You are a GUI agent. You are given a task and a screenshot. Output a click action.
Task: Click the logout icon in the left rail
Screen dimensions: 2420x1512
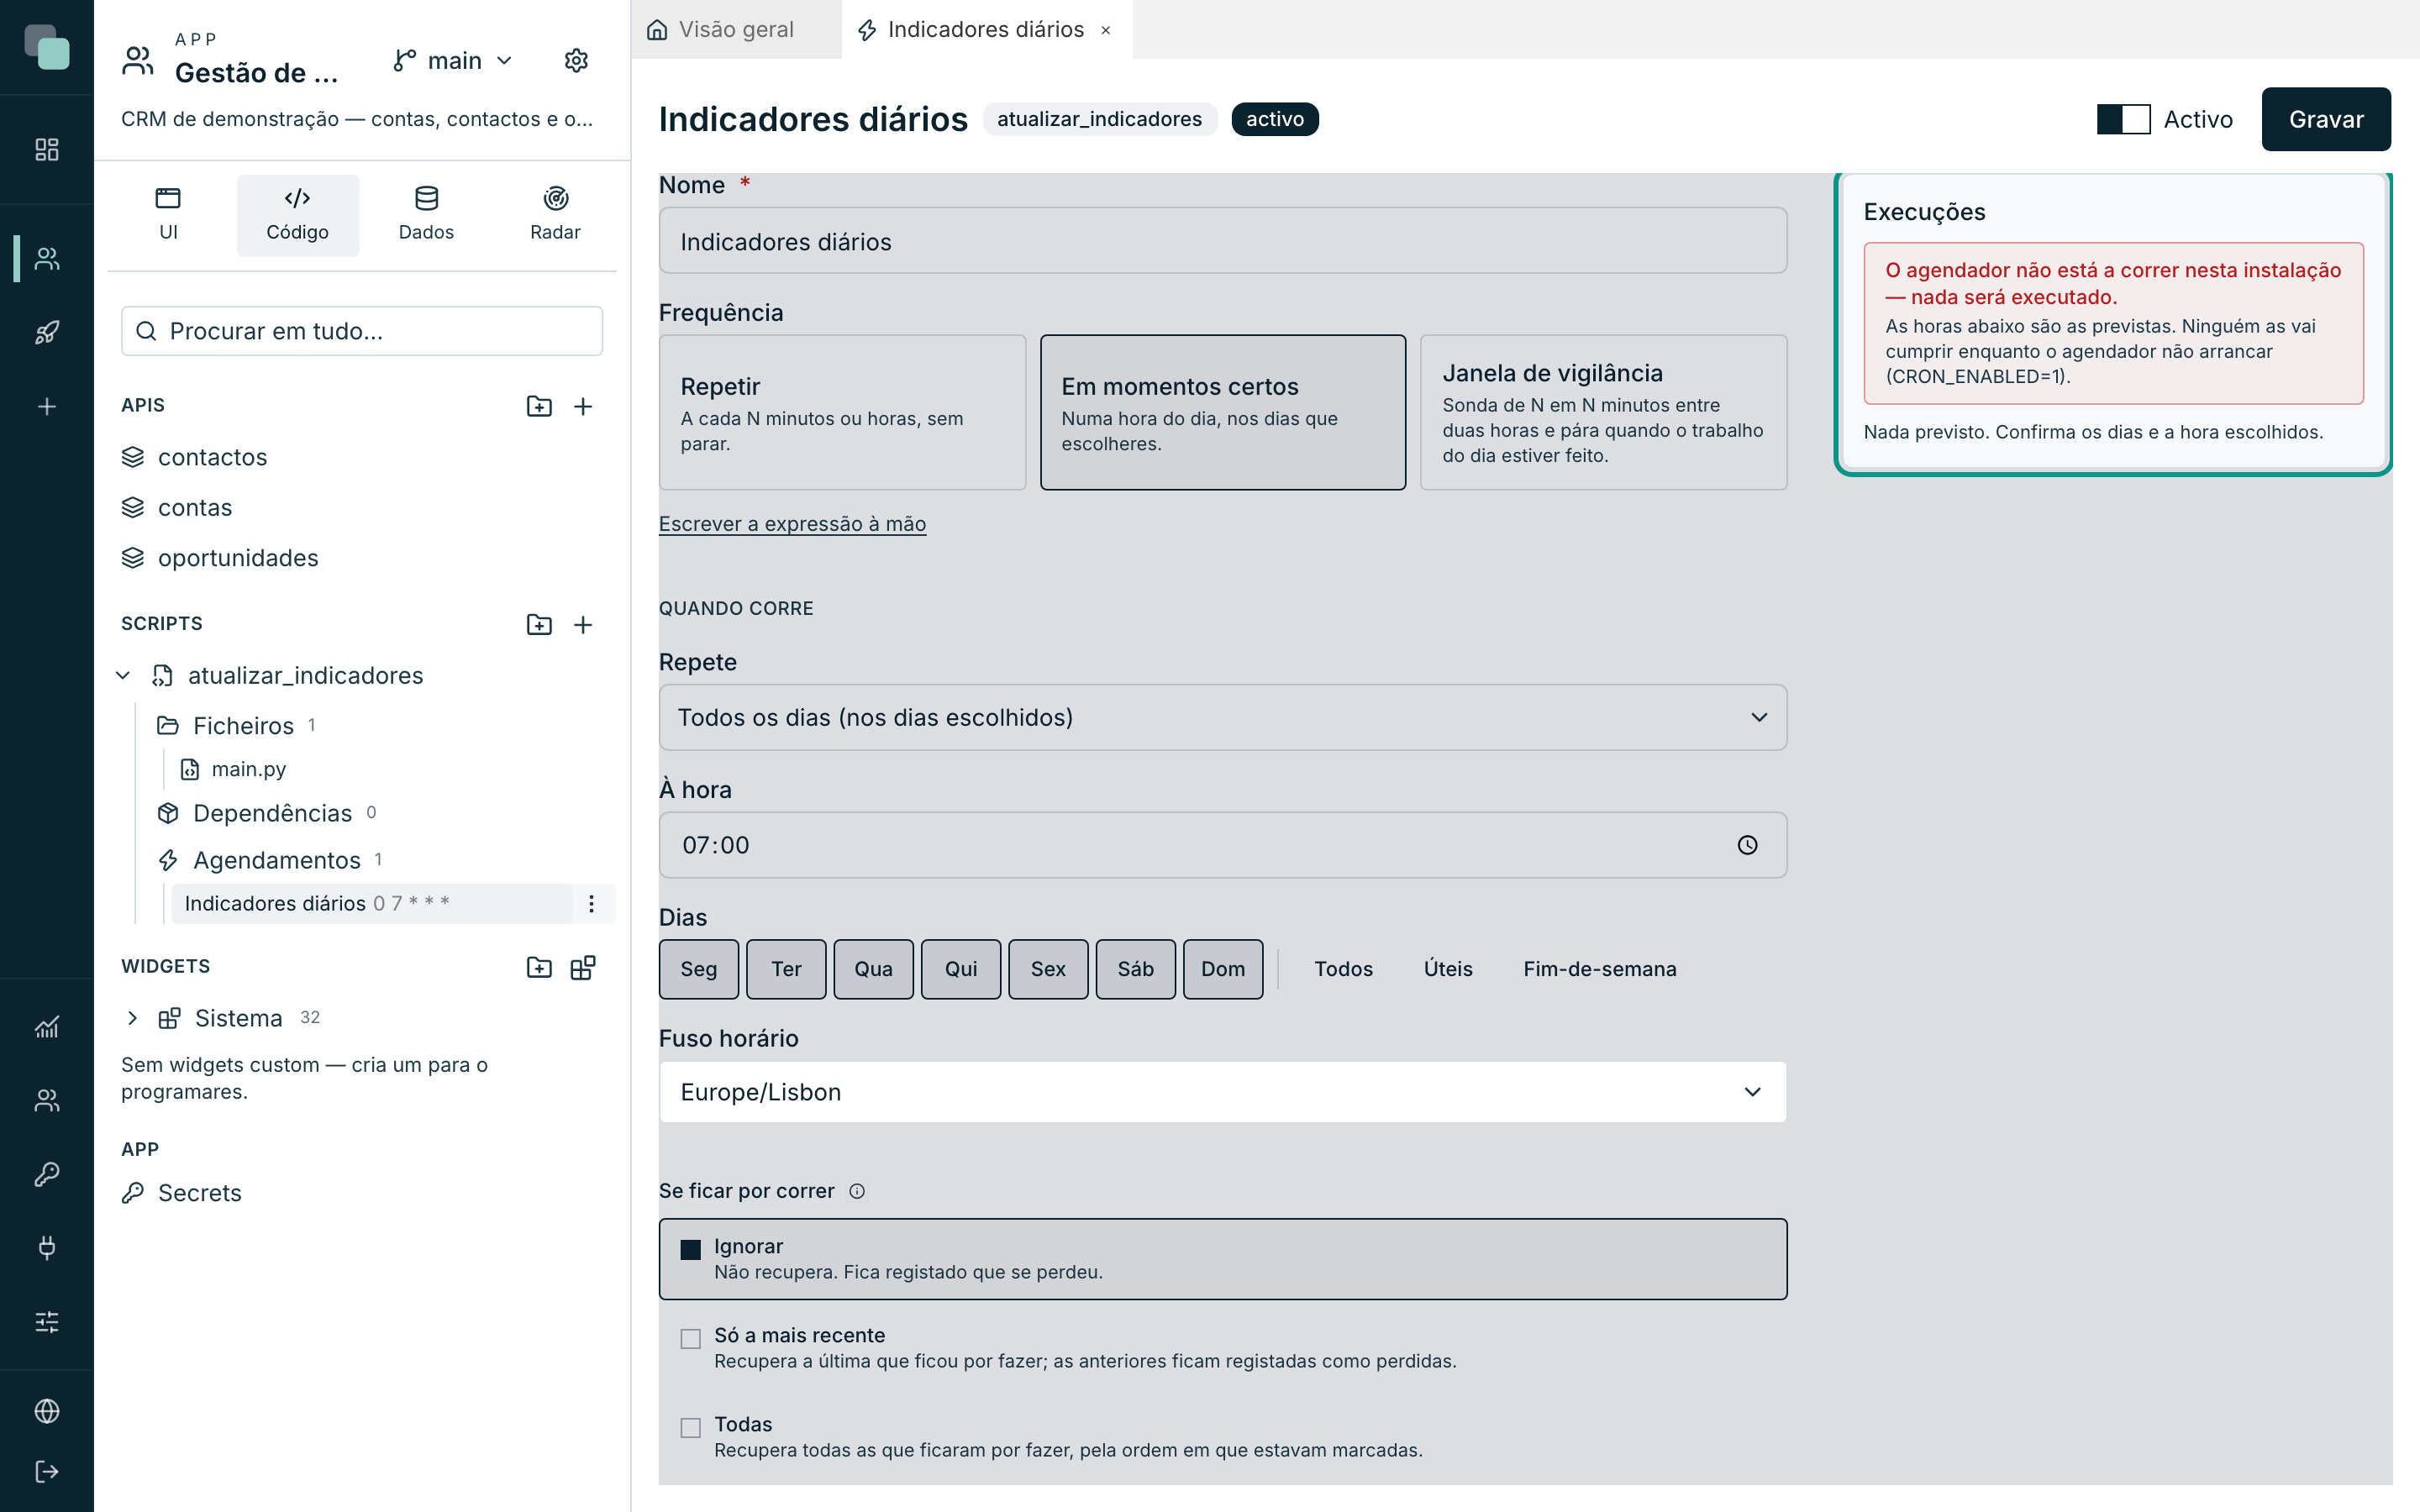(47, 1471)
